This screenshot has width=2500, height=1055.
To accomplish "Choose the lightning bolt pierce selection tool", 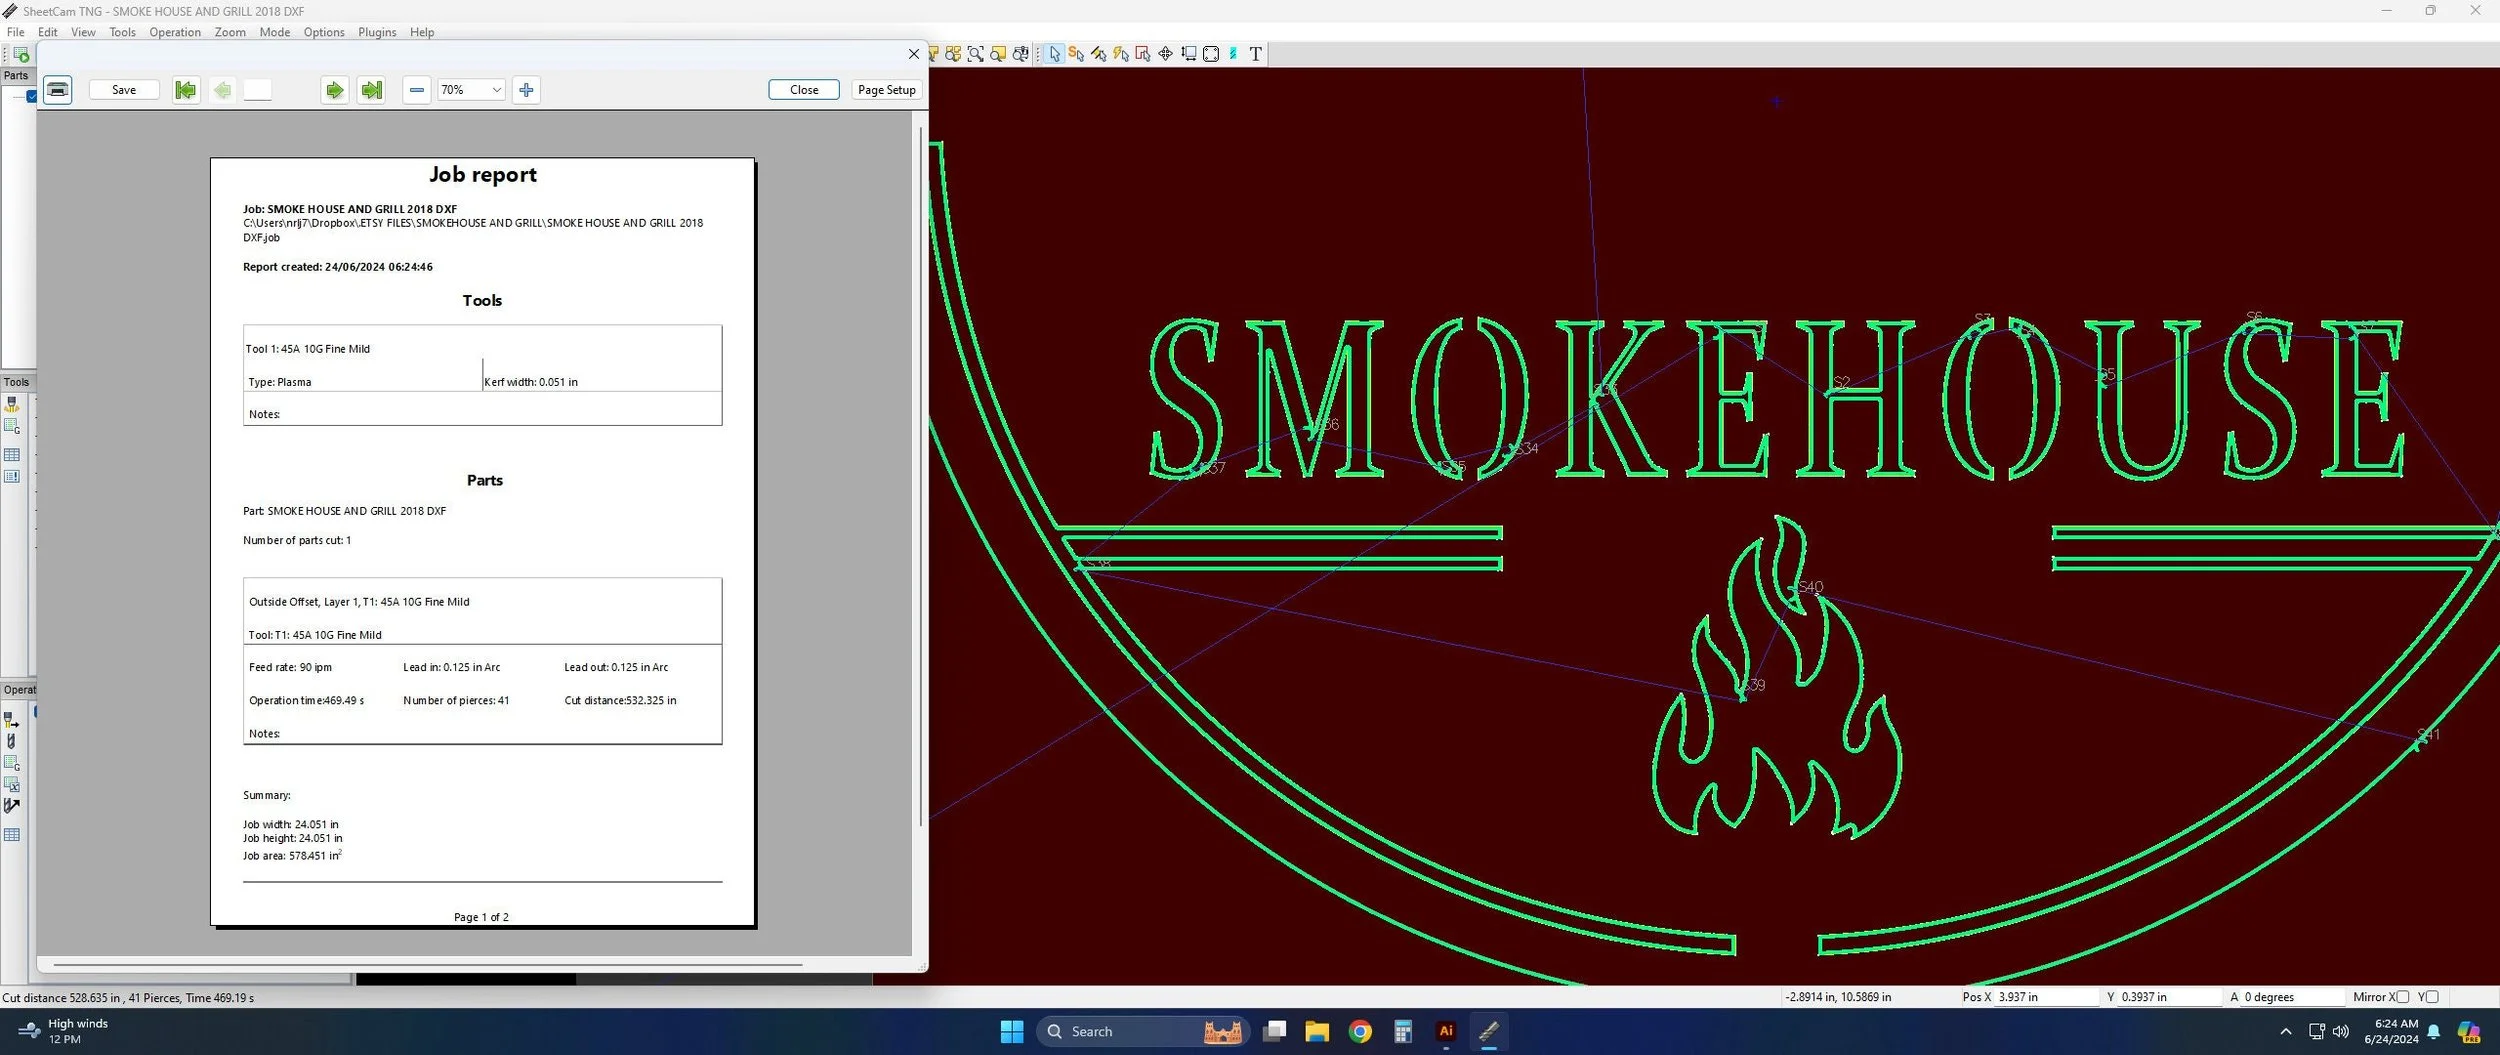I will 1121,54.
